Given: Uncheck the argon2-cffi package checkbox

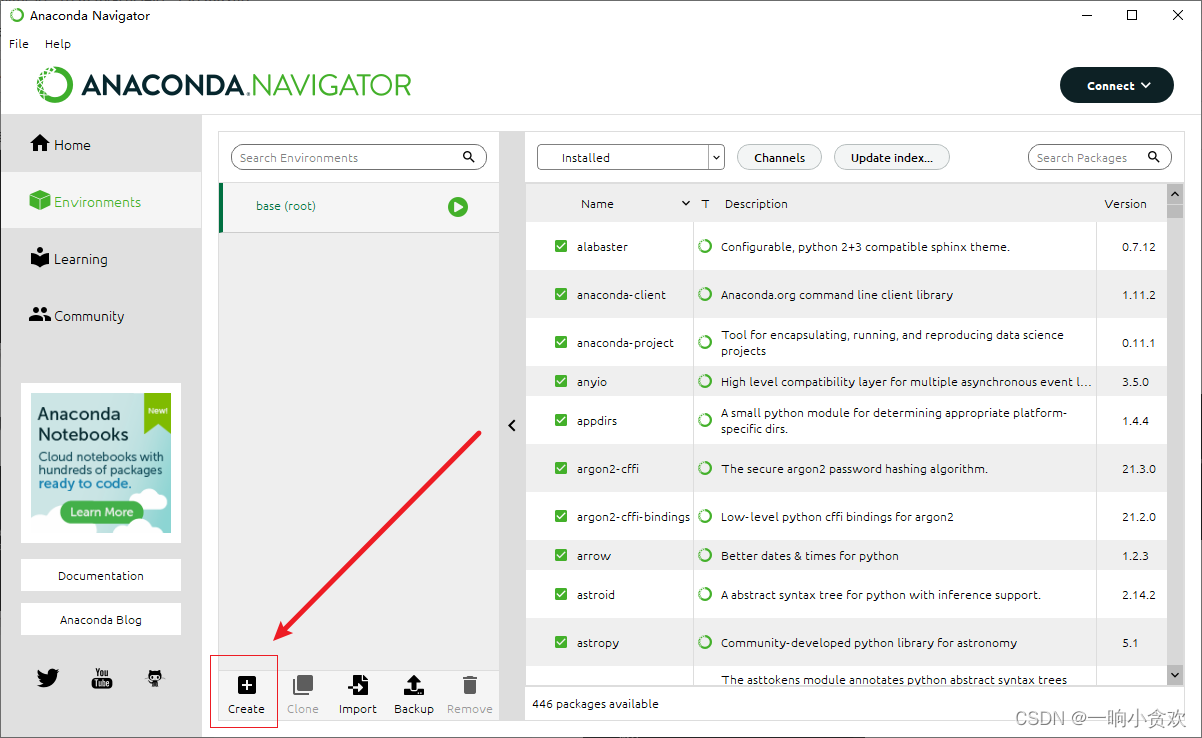Looking at the screenshot, I should (561, 468).
